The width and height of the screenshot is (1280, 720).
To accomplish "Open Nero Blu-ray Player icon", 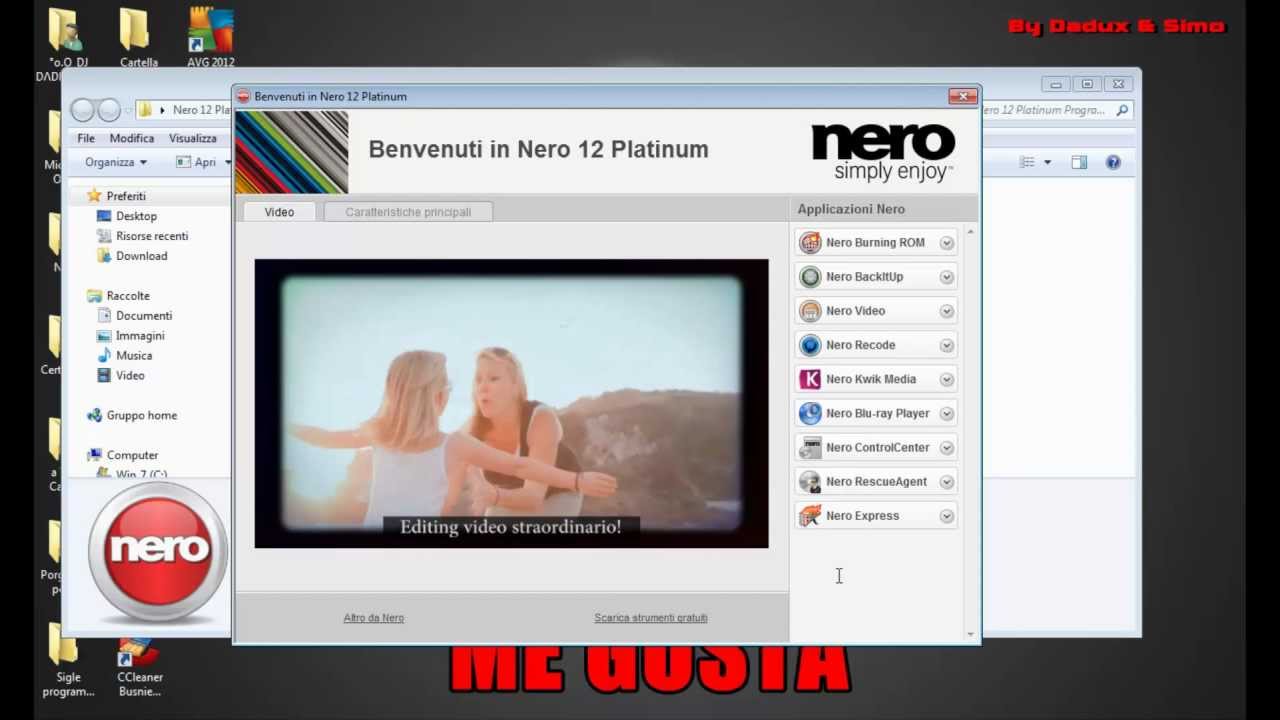I will 810,413.
